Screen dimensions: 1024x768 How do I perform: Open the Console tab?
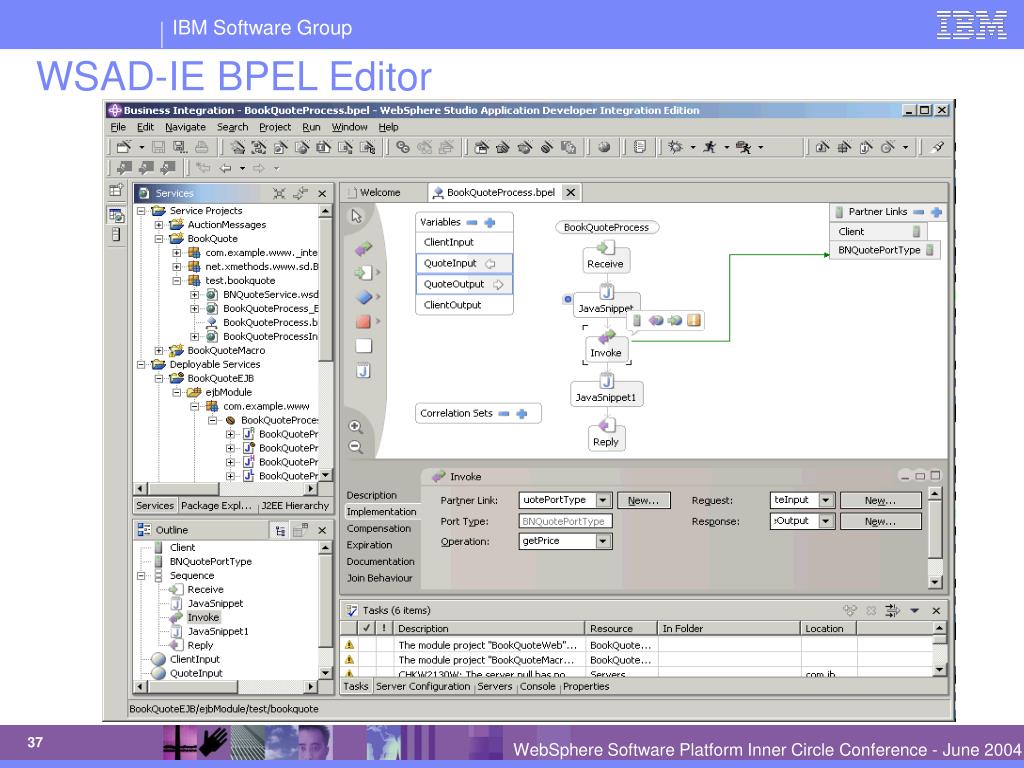[x=537, y=687]
